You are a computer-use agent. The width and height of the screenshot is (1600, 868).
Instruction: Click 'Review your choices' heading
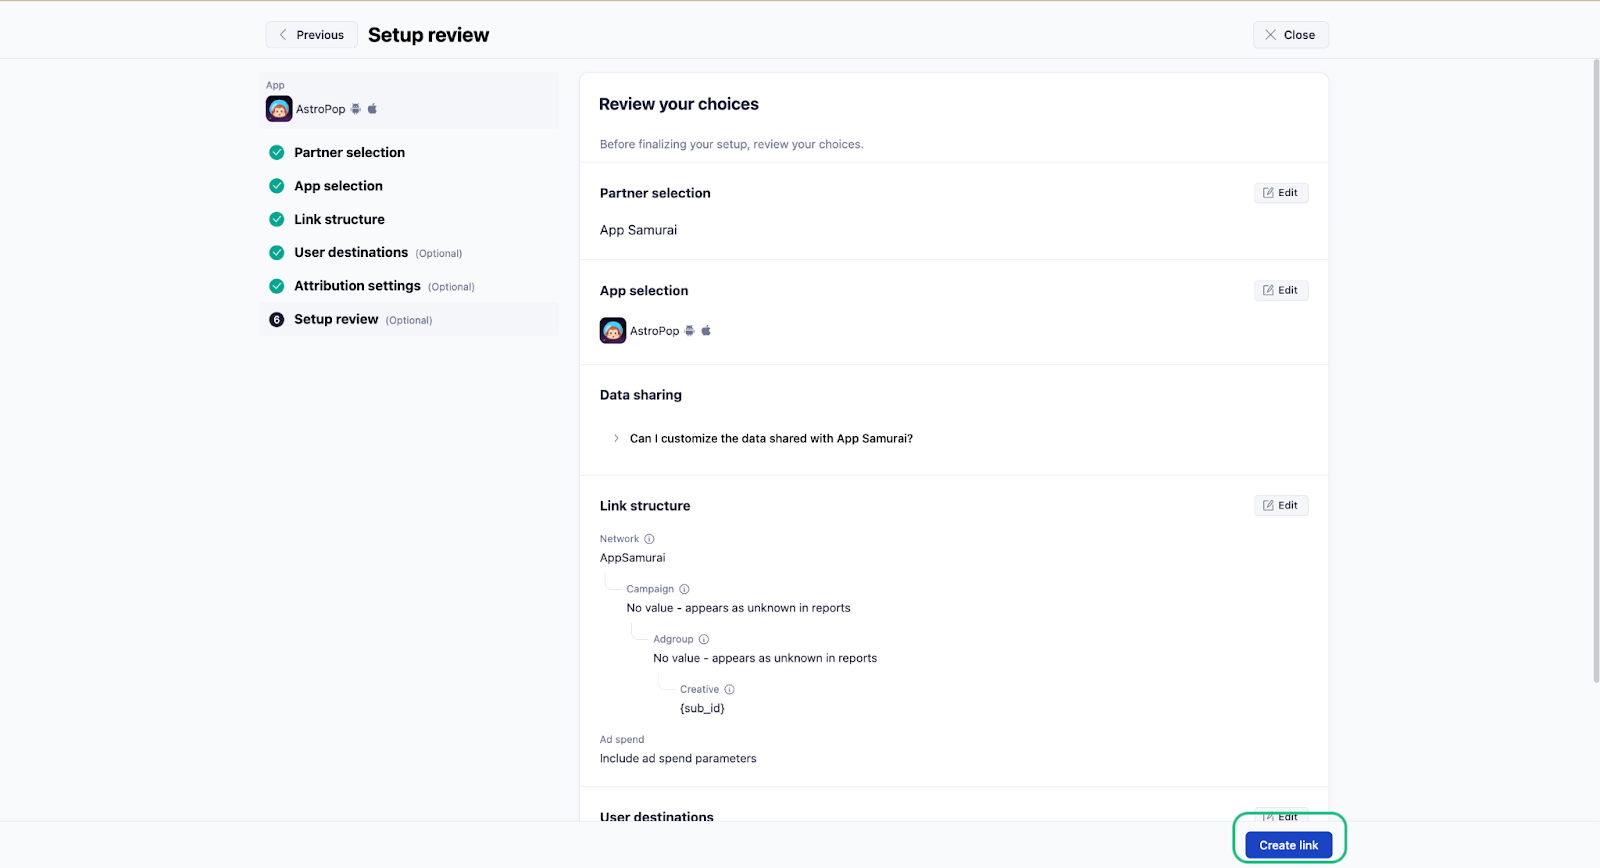(679, 104)
